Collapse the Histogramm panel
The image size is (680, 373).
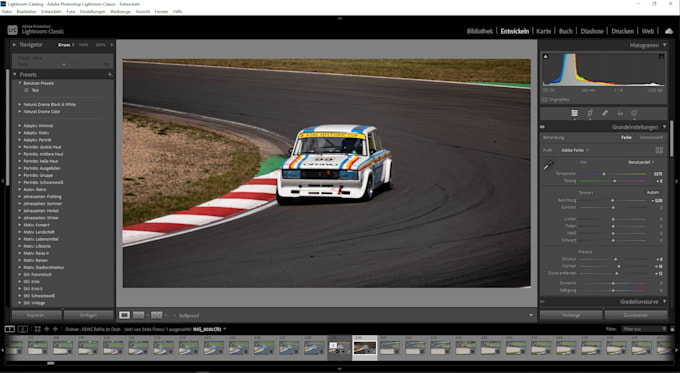(664, 45)
